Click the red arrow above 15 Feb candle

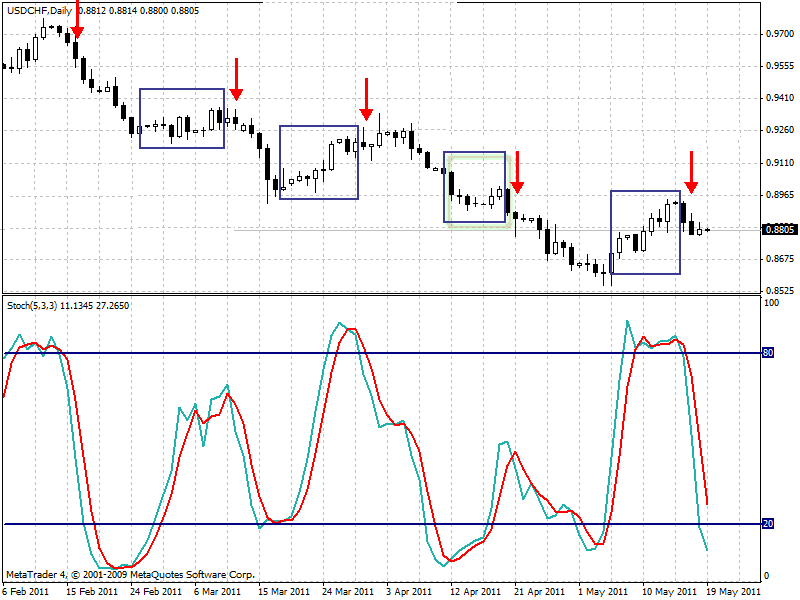(77, 19)
